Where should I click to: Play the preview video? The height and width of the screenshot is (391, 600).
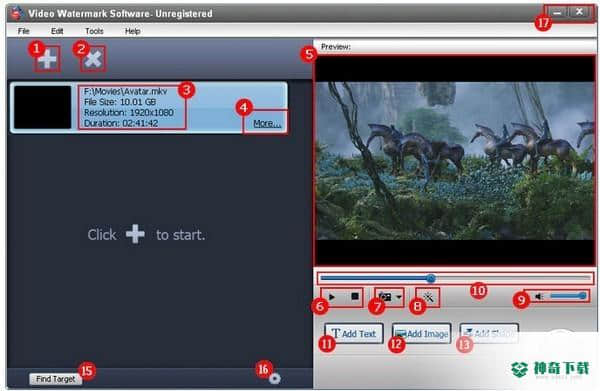[332, 297]
